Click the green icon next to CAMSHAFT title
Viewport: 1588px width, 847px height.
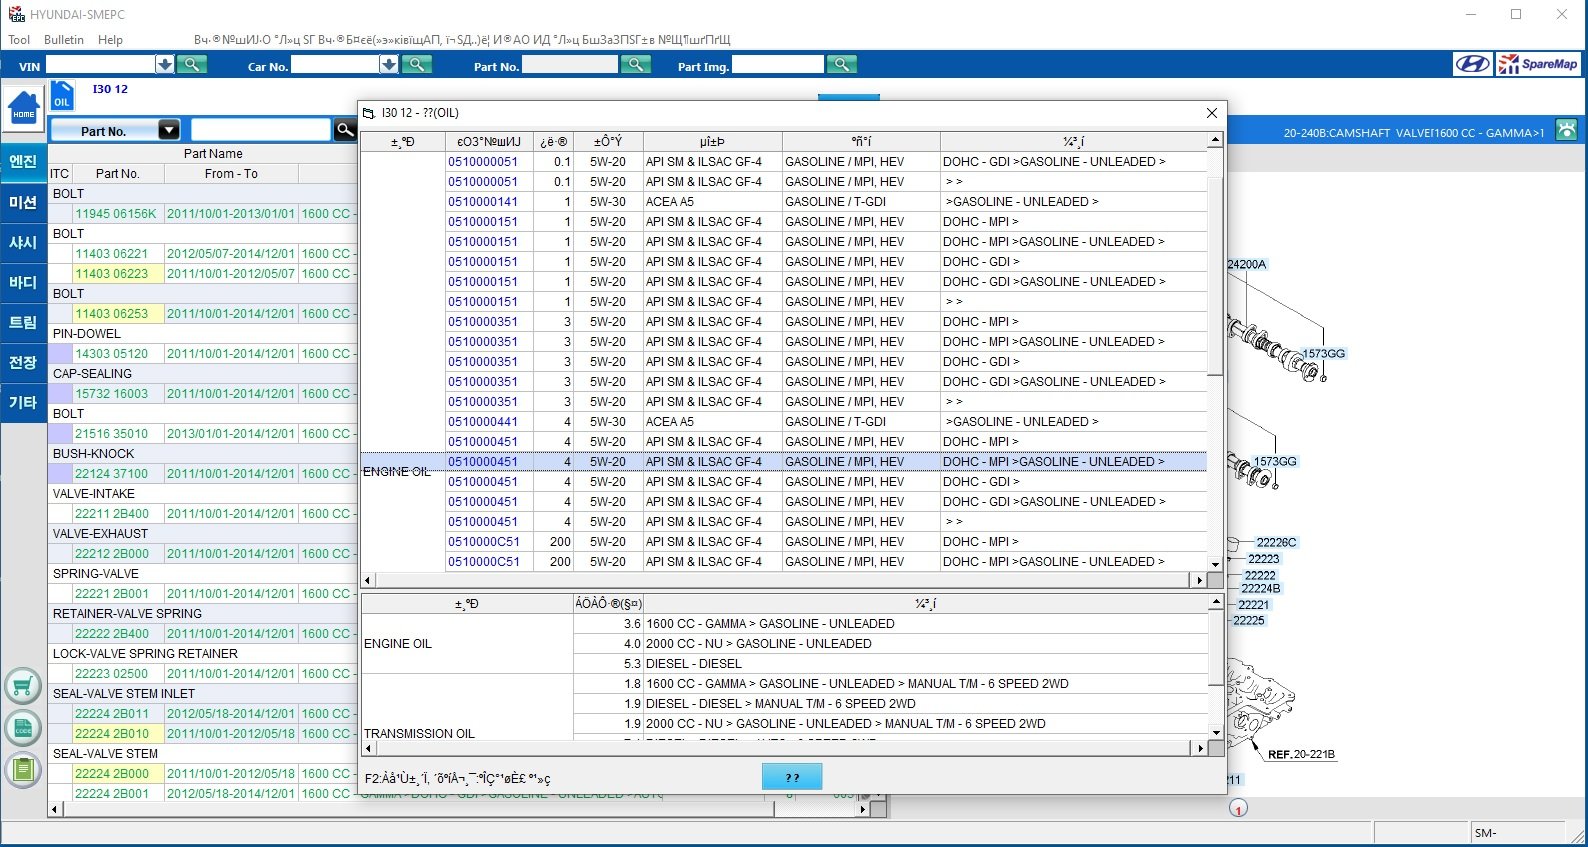pos(1567,130)
